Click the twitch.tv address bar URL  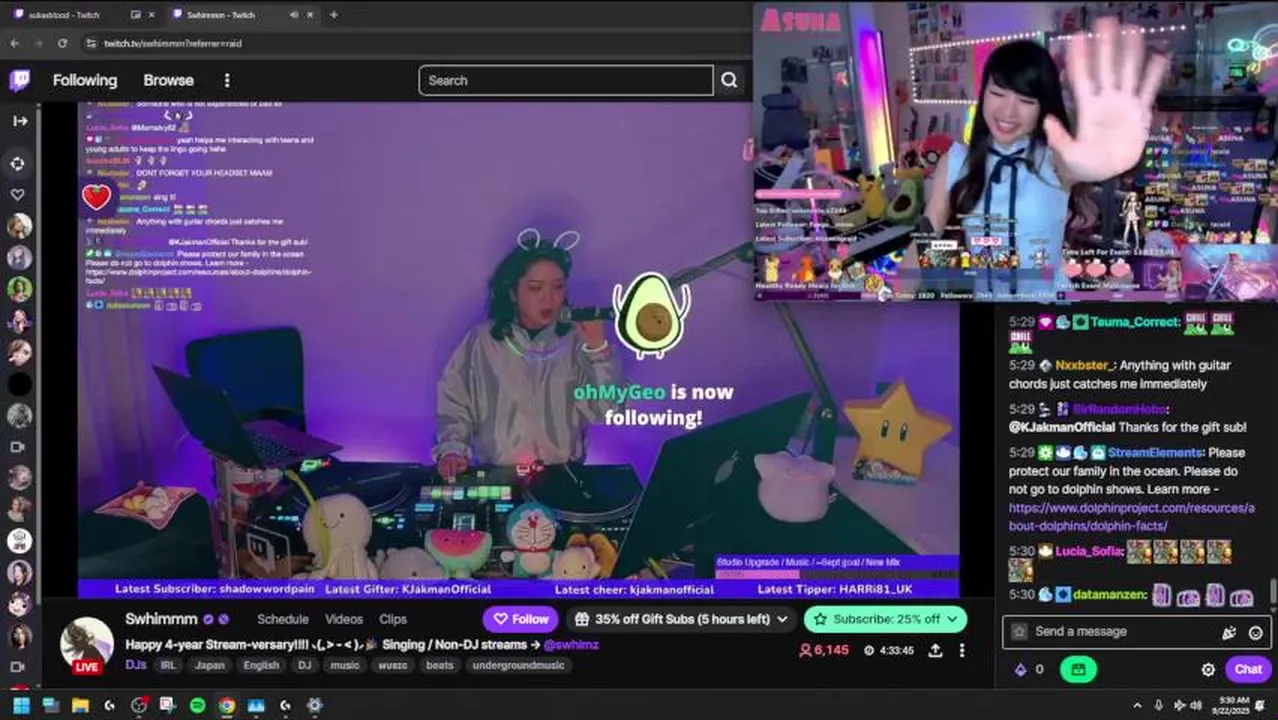coord(173,44)
